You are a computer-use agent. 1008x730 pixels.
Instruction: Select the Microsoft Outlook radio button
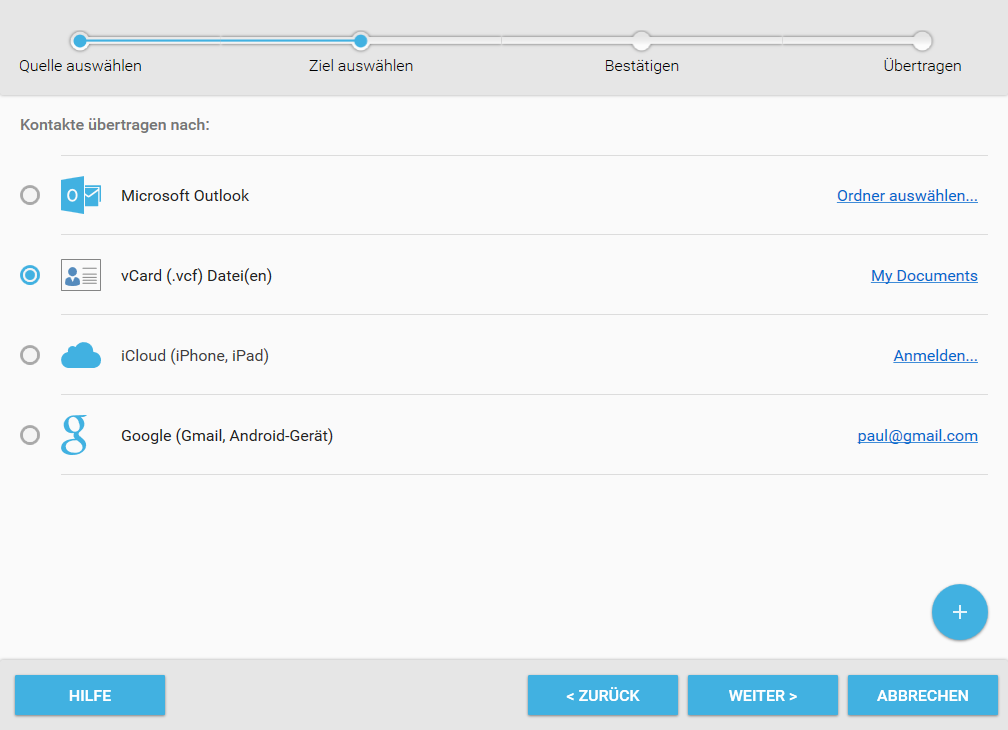point(30,195)
